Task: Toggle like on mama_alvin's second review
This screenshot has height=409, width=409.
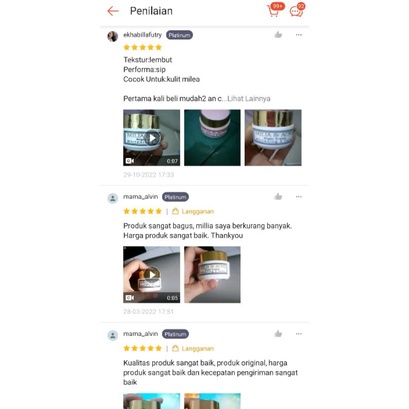Action: (278, 334)
